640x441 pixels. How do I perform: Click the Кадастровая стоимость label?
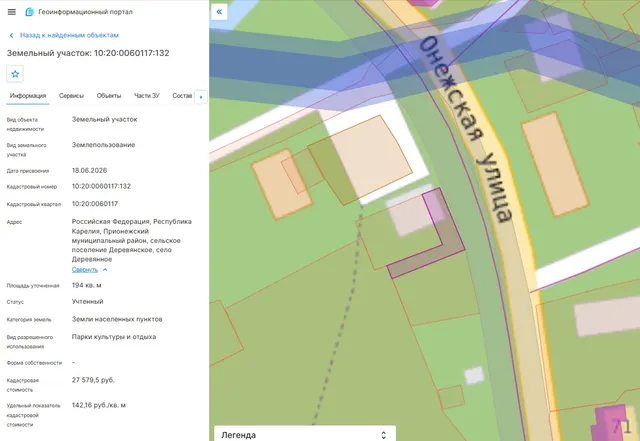click(x=22, y=385)
